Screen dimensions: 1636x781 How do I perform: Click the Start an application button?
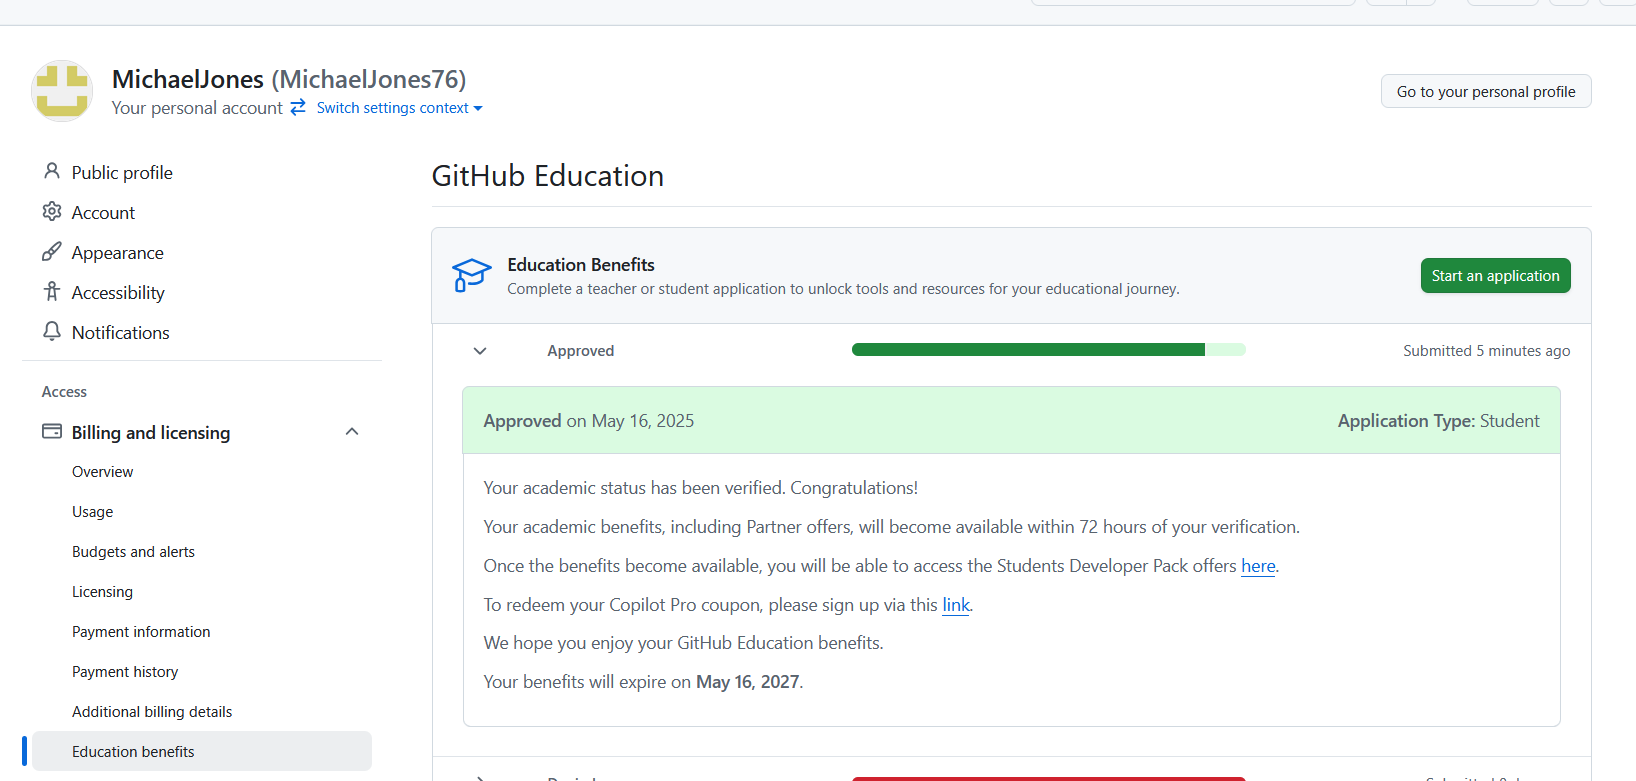1495,276
